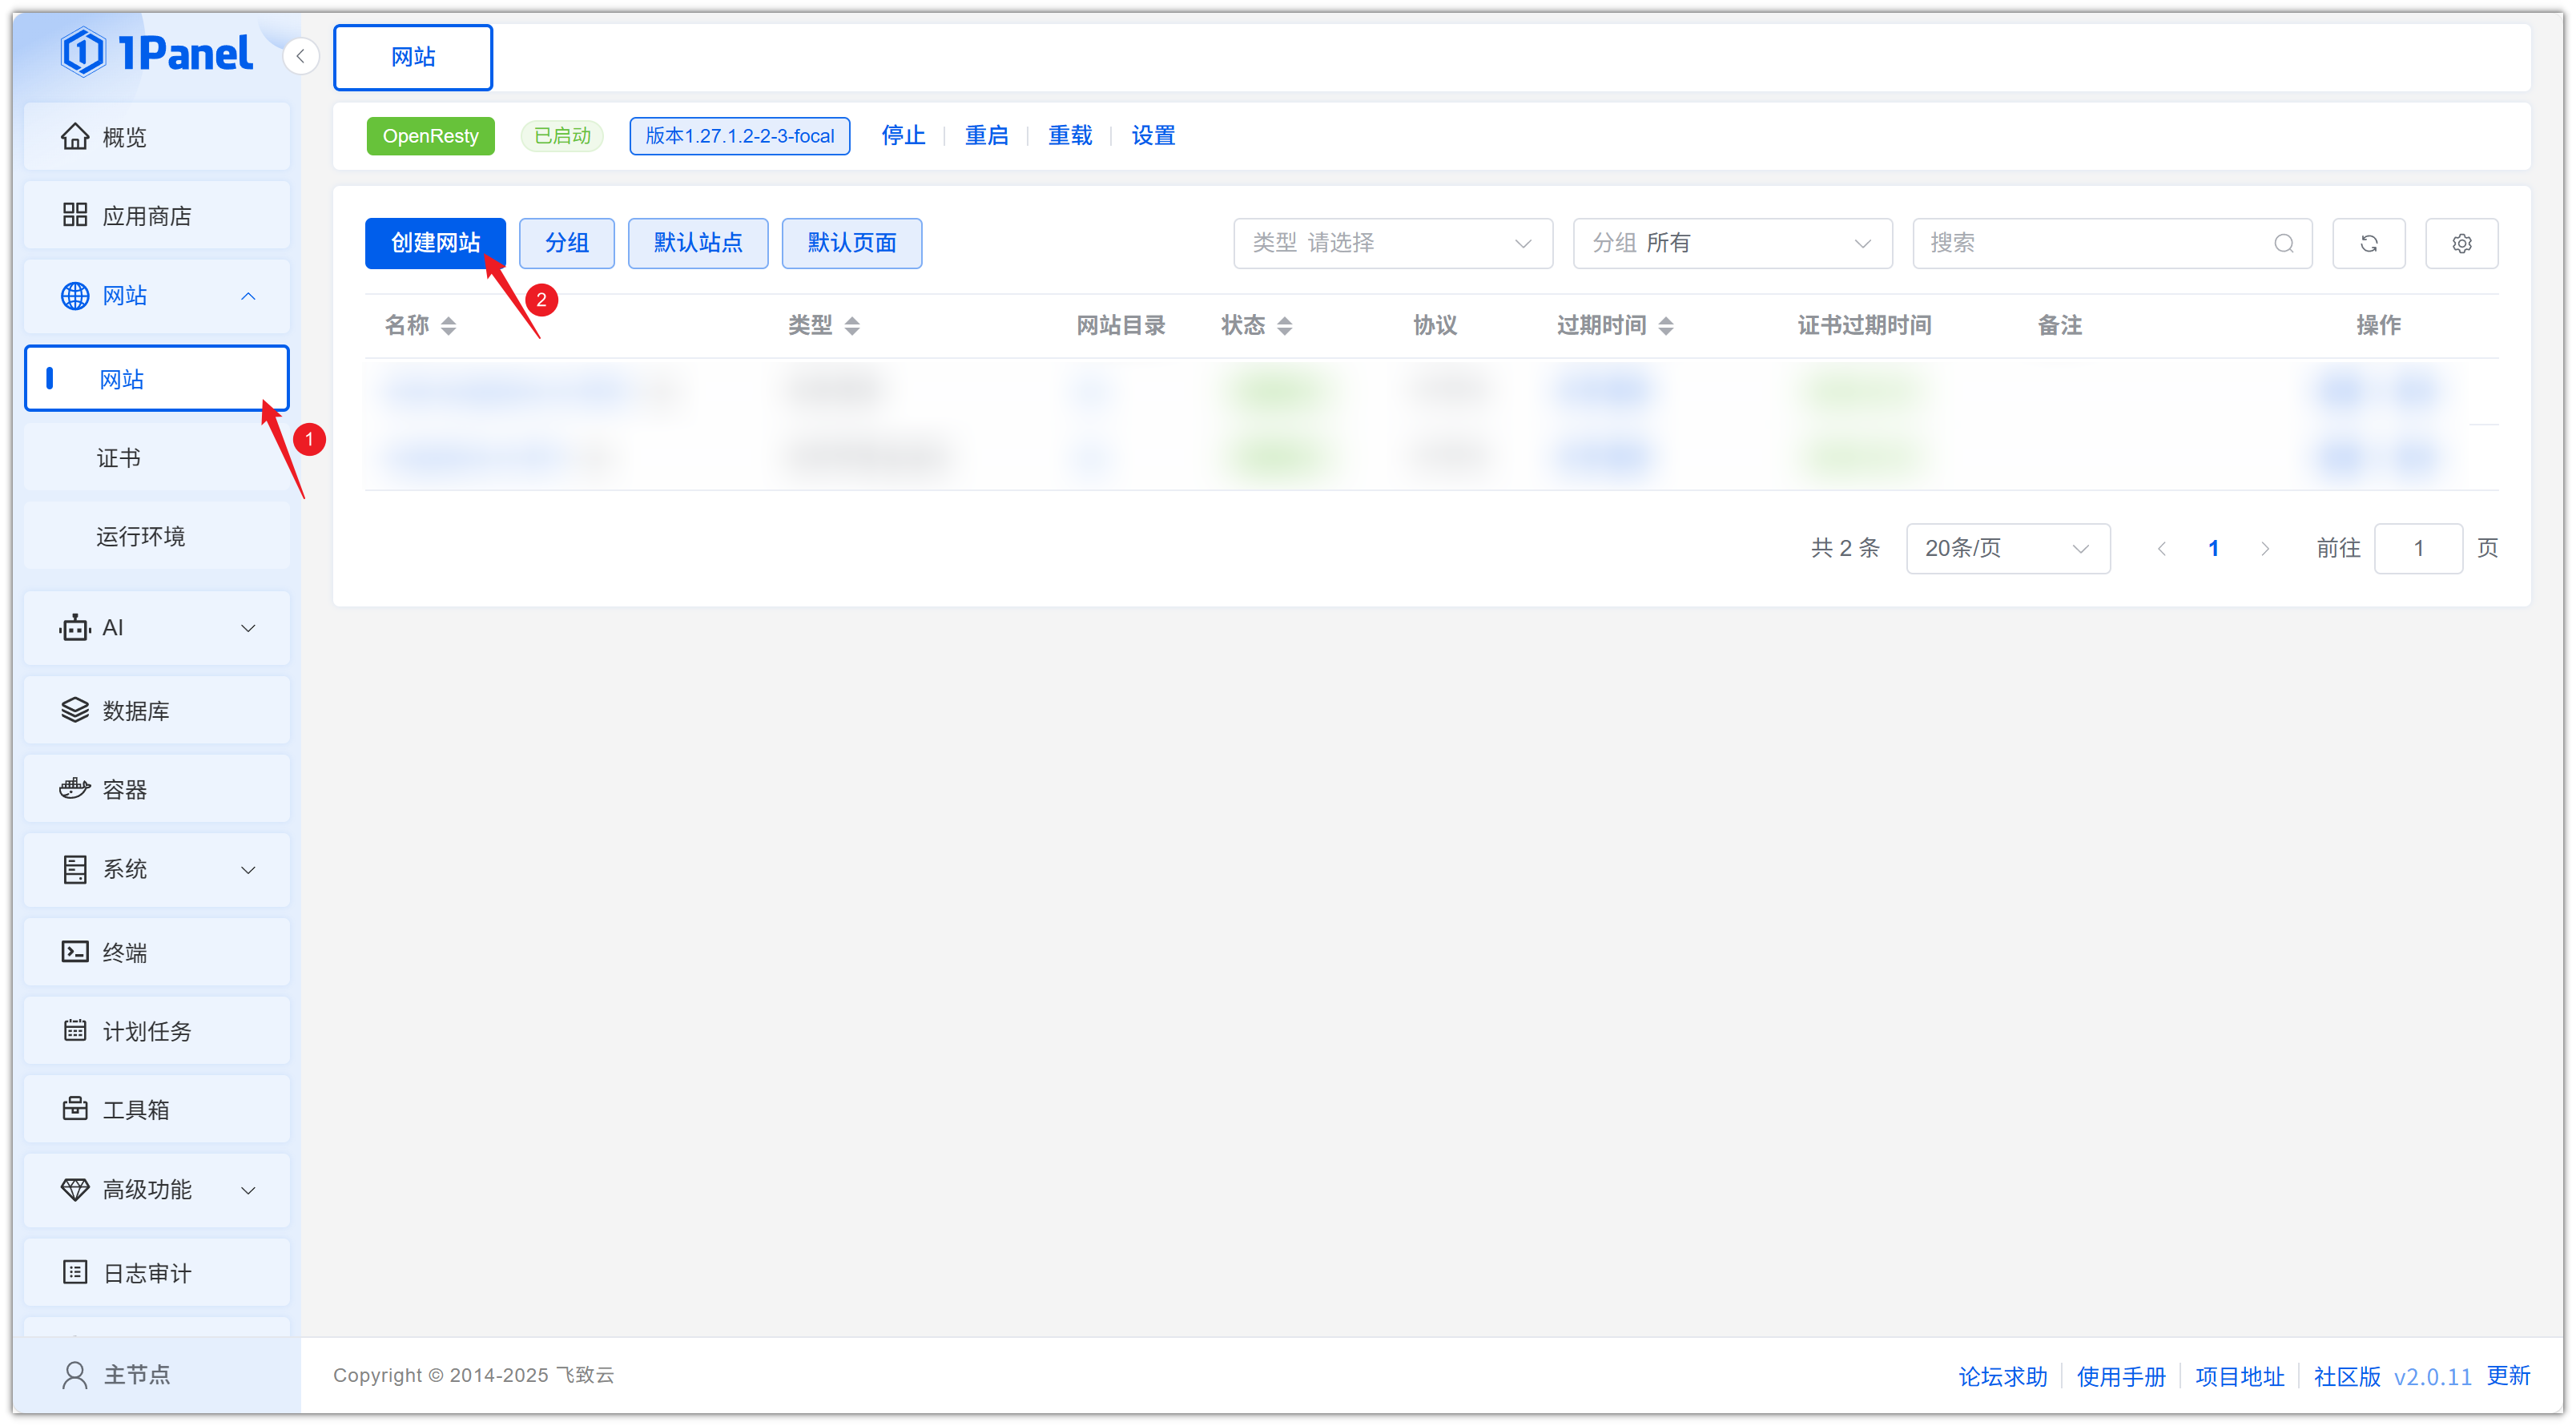Click the 重启 restart link for OpenResty
The width and height of the screenshot is (2576, 1426).
coord(985,135)
